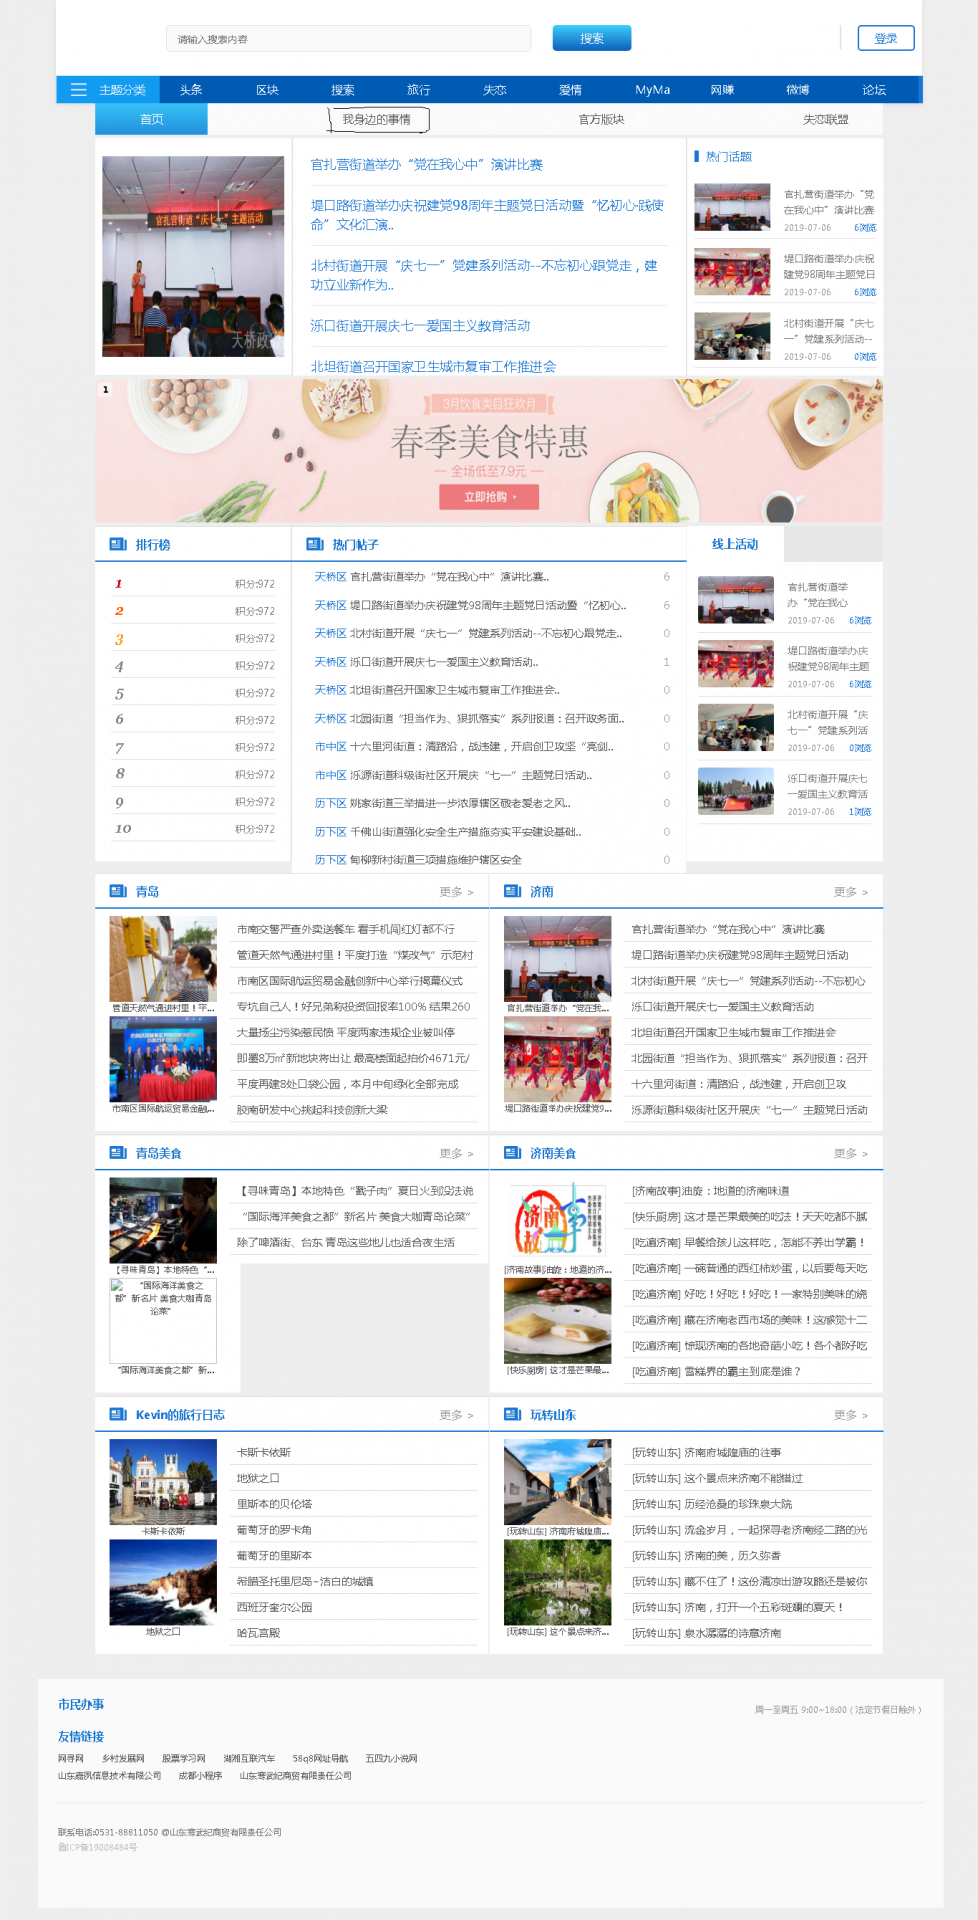Click the 立即抢购 banner button
Viewport: 978px width, 1920px height.
tap(489, 497)
